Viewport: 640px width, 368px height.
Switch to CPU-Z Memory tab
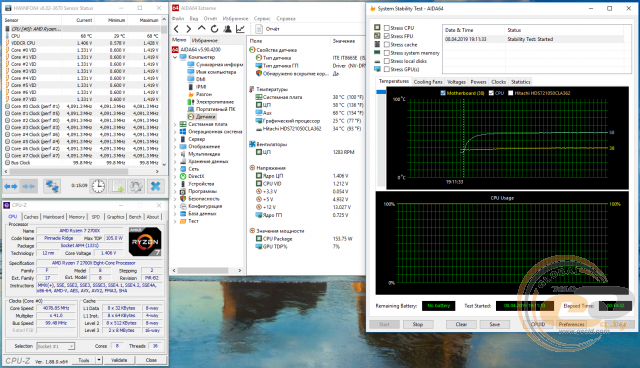point(77,217)
